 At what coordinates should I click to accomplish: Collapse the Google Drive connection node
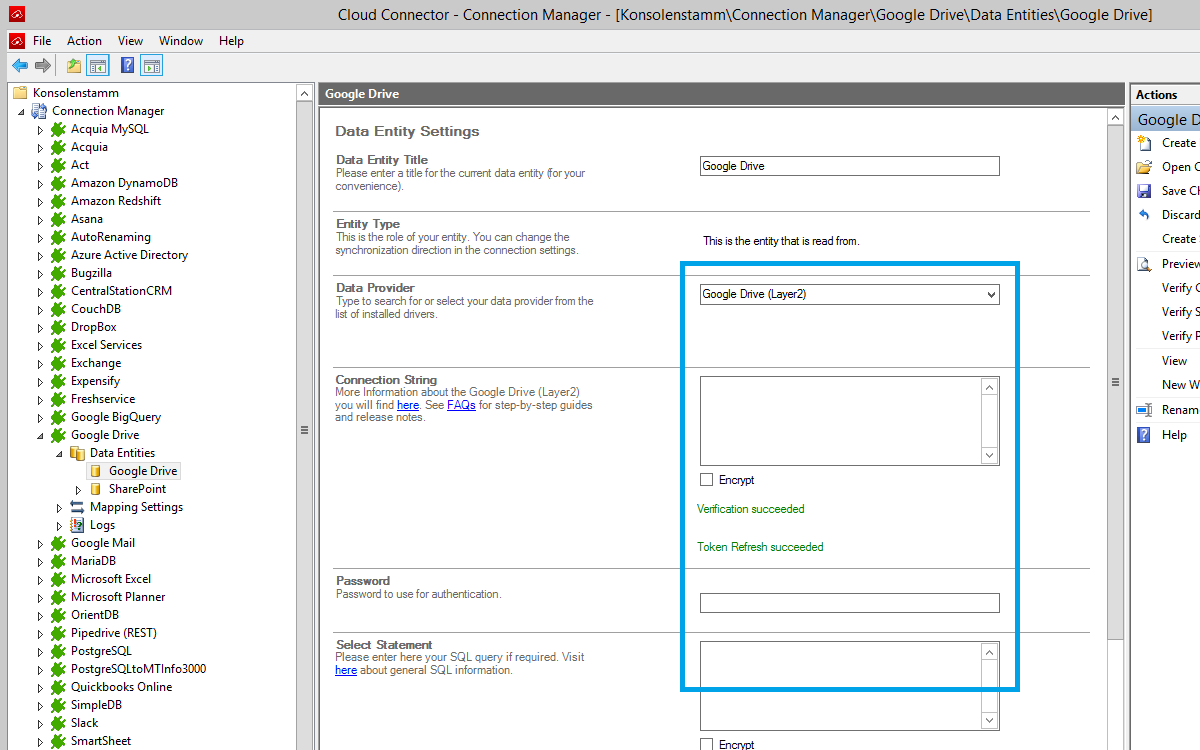41,436
